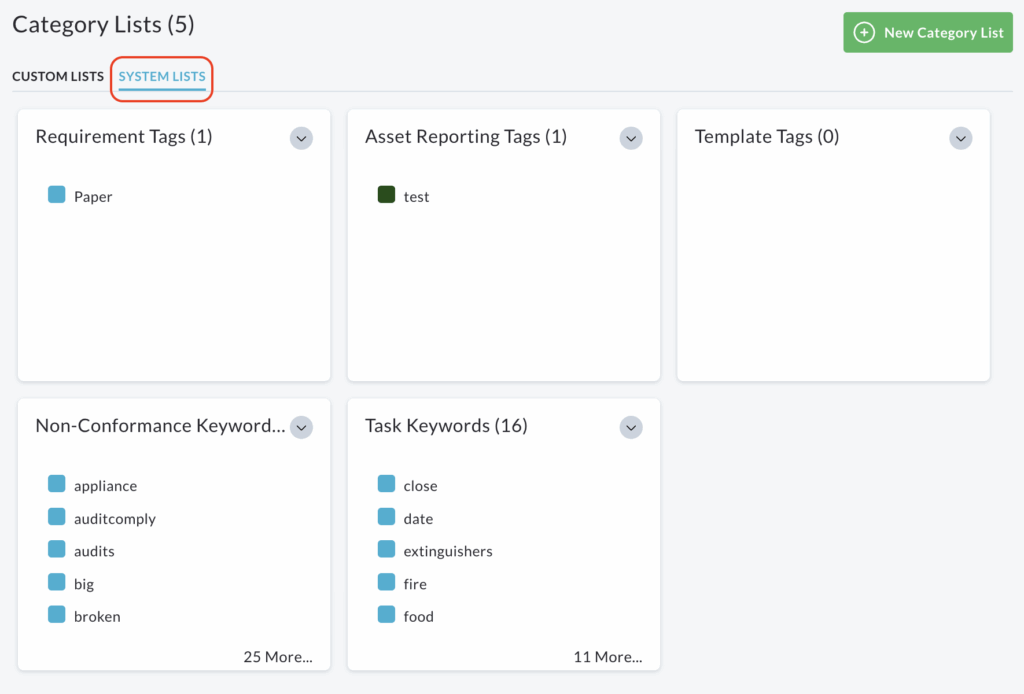Screen dimensions: 1024x694
Task: Click the New Category List button
Action: (x=928, y=33)
